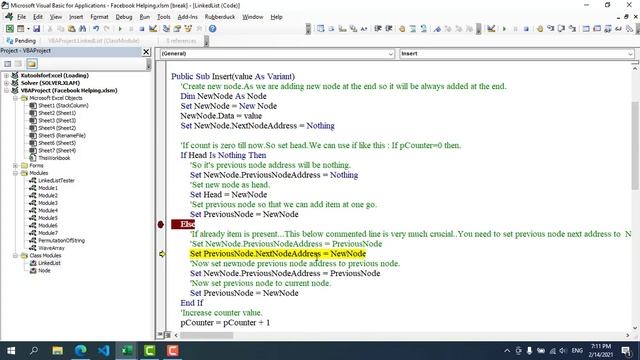The height and width of the screenshot is (360, 640).
Task: Click List Properties/Methods icon in Edit toolbar
Action: point(321,29)
